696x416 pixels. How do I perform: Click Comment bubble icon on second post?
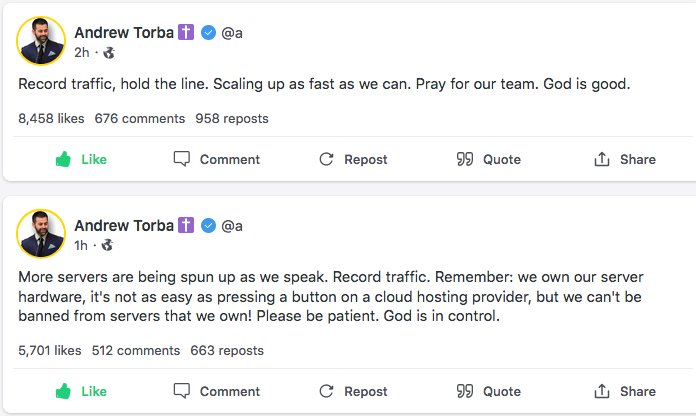pyautogui.click(x=182, y=391)
